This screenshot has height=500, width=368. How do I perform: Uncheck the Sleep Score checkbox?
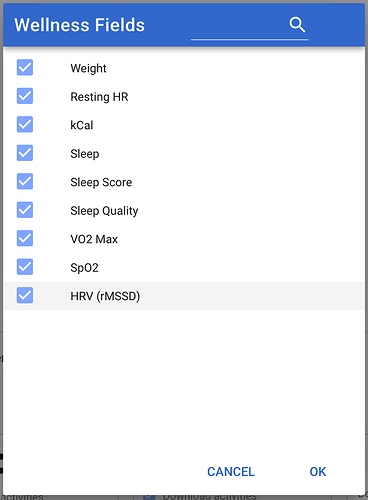pyautogui.click(x=25, y=181)
